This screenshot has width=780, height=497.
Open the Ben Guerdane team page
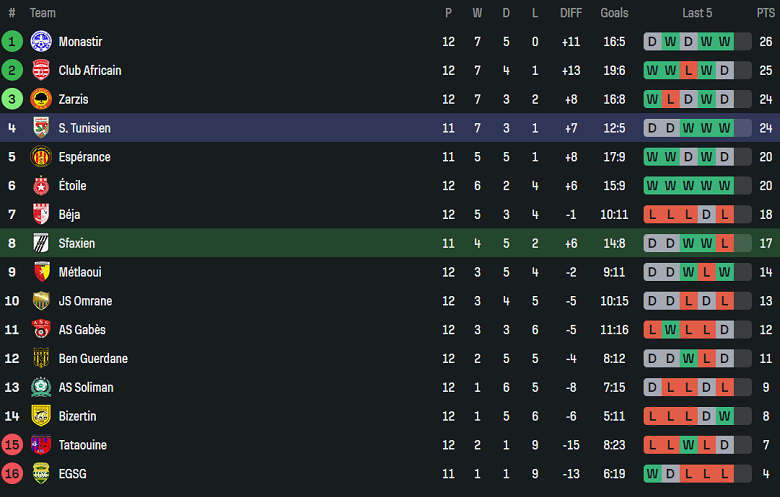click(93, 359)
